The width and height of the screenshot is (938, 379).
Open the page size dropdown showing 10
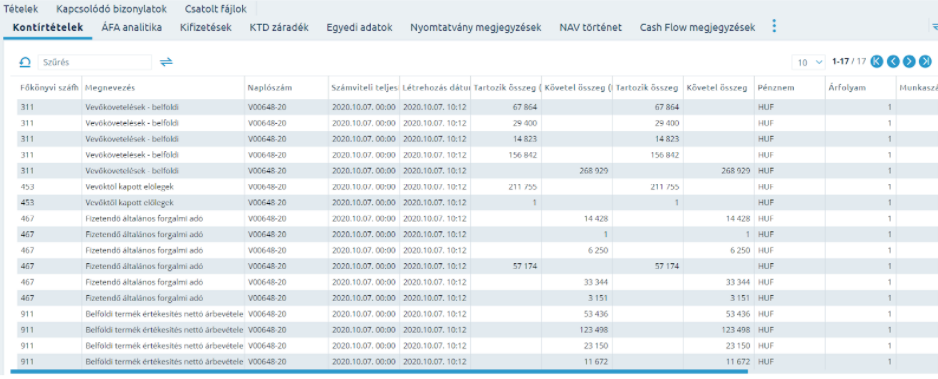tap(808, 62)
